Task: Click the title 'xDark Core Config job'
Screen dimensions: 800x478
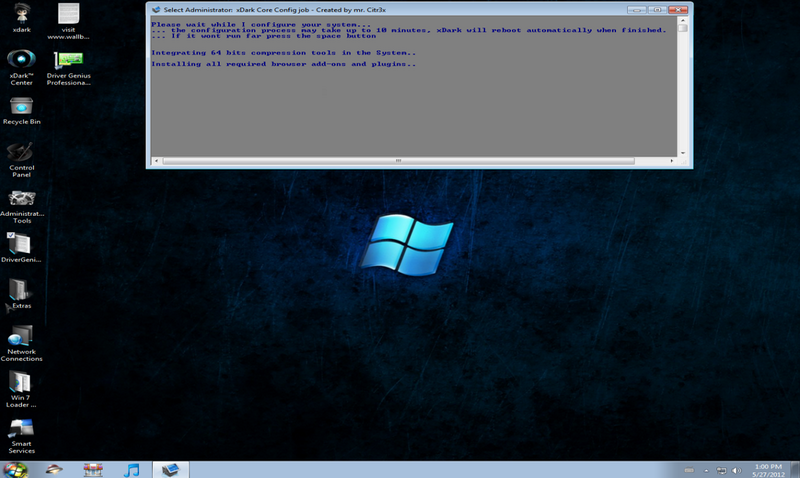Action: click(274, 10)
